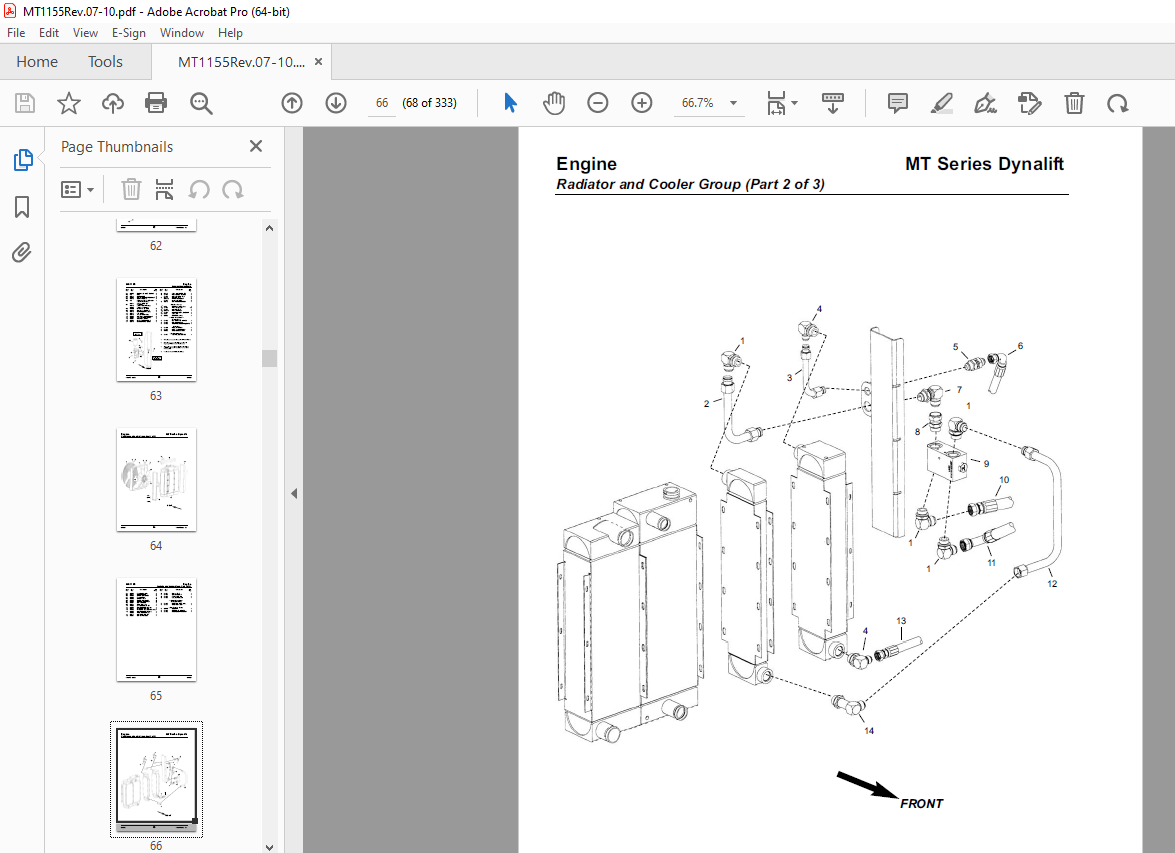The height and width of the screenshot is (853, 1175).
Task: Click the 'FRONT' label in diagram
Action: [922, 804]
